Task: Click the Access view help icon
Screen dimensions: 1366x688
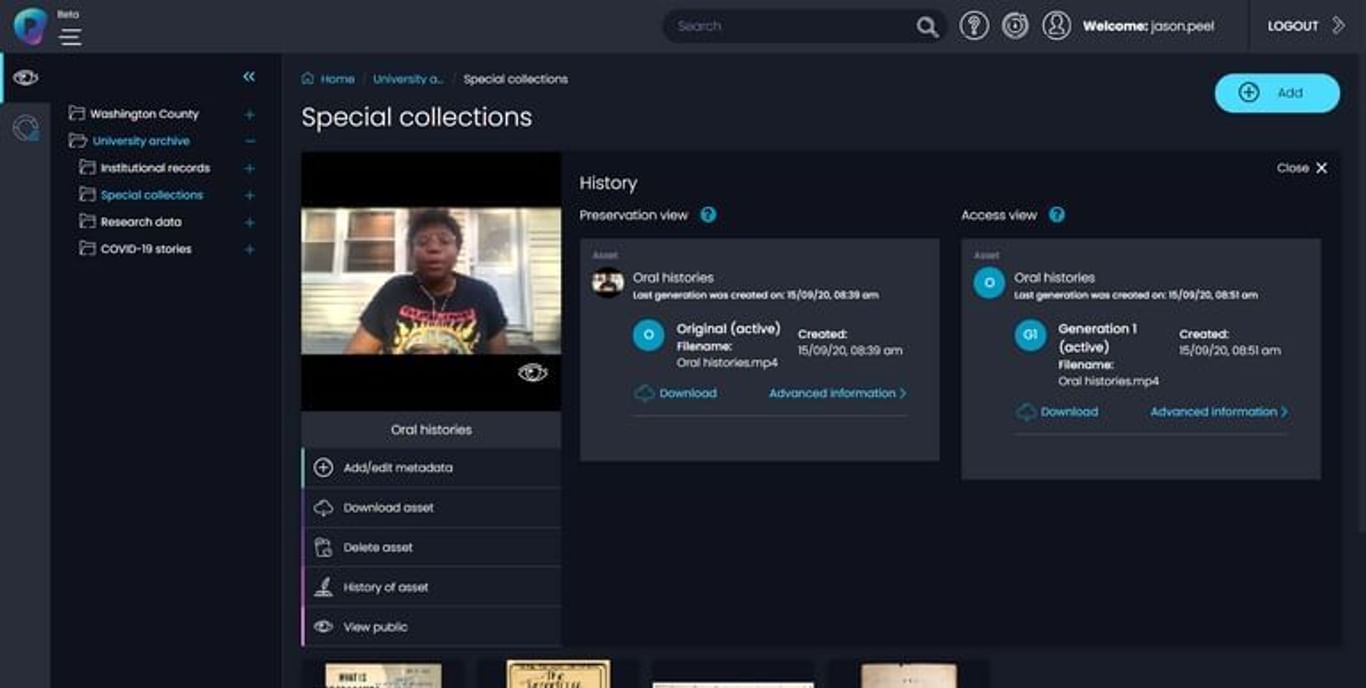Action: point(1057,215)
